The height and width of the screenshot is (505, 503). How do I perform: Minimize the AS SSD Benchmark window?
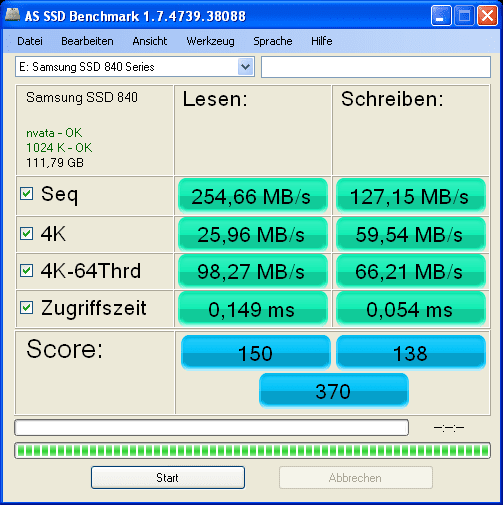(x=441, y=16)
